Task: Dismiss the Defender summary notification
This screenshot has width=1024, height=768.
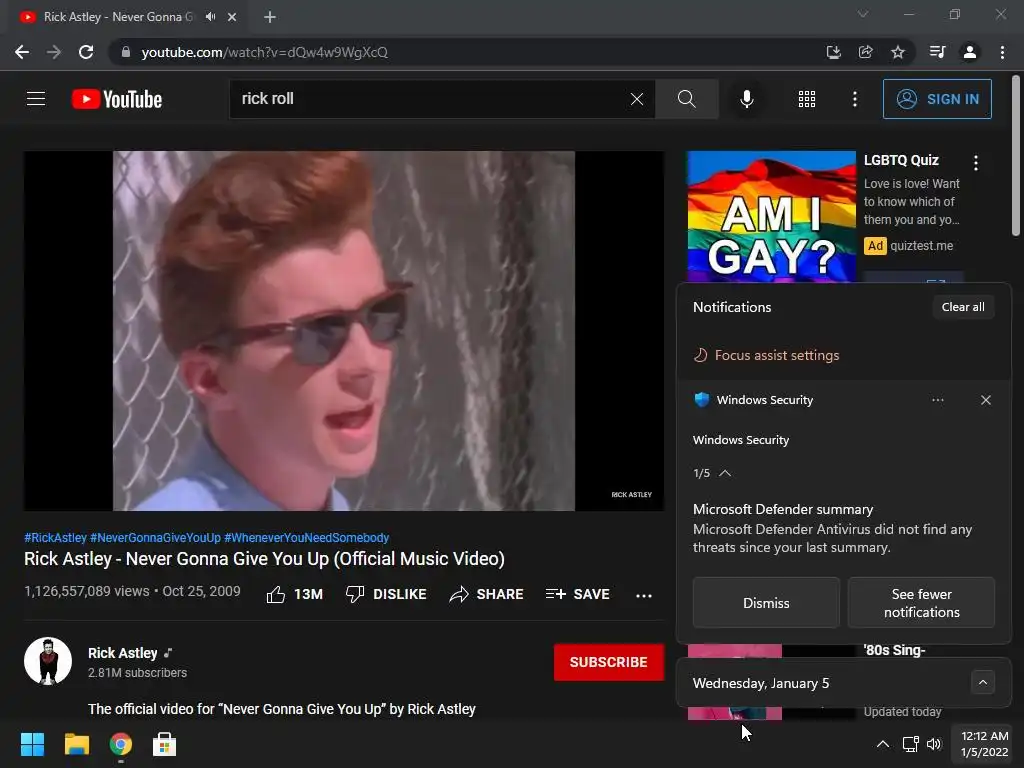Action: [x=766, y=603]
